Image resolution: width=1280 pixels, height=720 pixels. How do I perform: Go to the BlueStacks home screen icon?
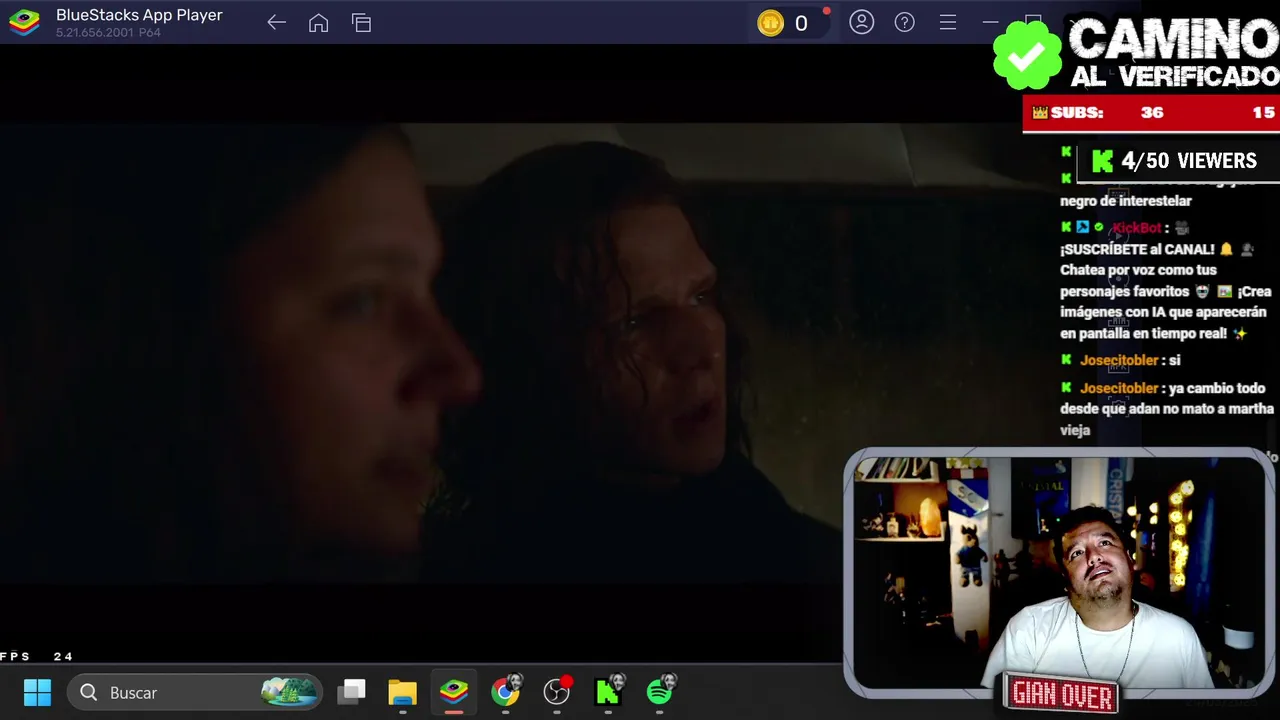(x=319, y=23)
